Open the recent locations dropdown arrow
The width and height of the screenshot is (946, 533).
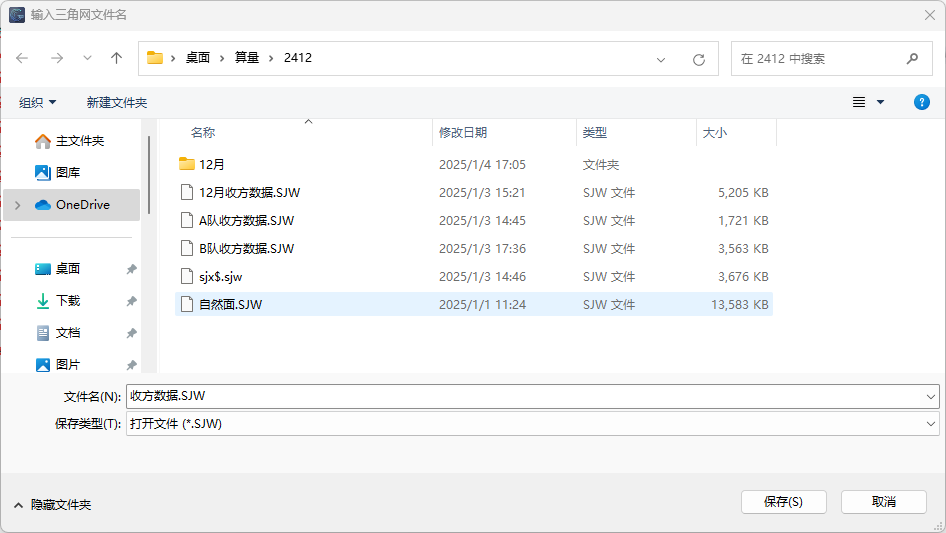tap(87, 59)
